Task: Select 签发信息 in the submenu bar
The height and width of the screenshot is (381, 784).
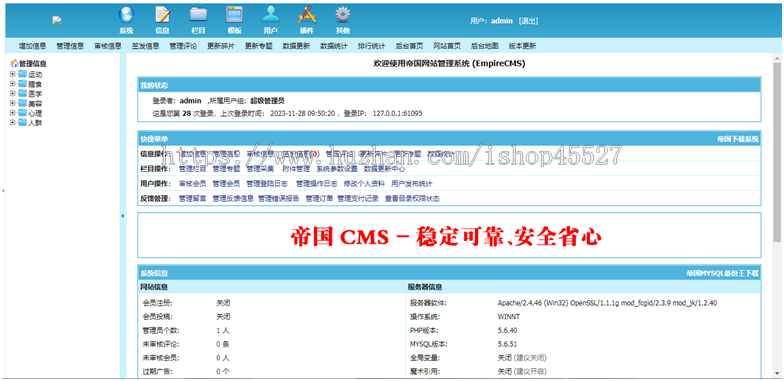Action: tap(146, 46)
